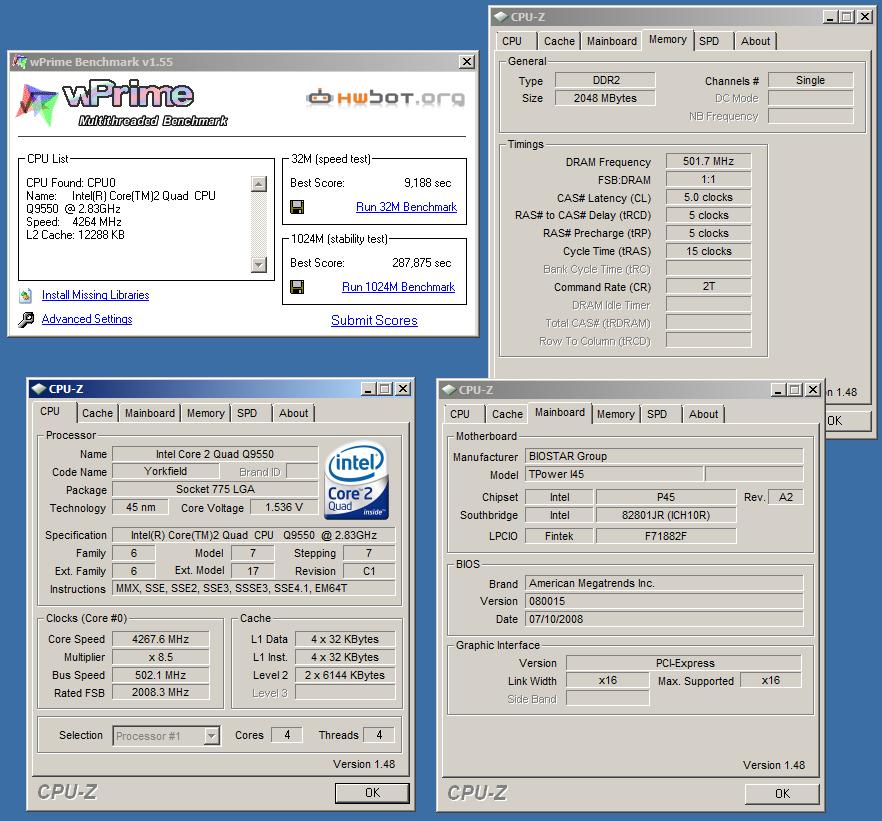This screenshot has width=882, height=821.
Task: Click the Core Speed value 4267.6 MHz
Action: tap(161, 639)
